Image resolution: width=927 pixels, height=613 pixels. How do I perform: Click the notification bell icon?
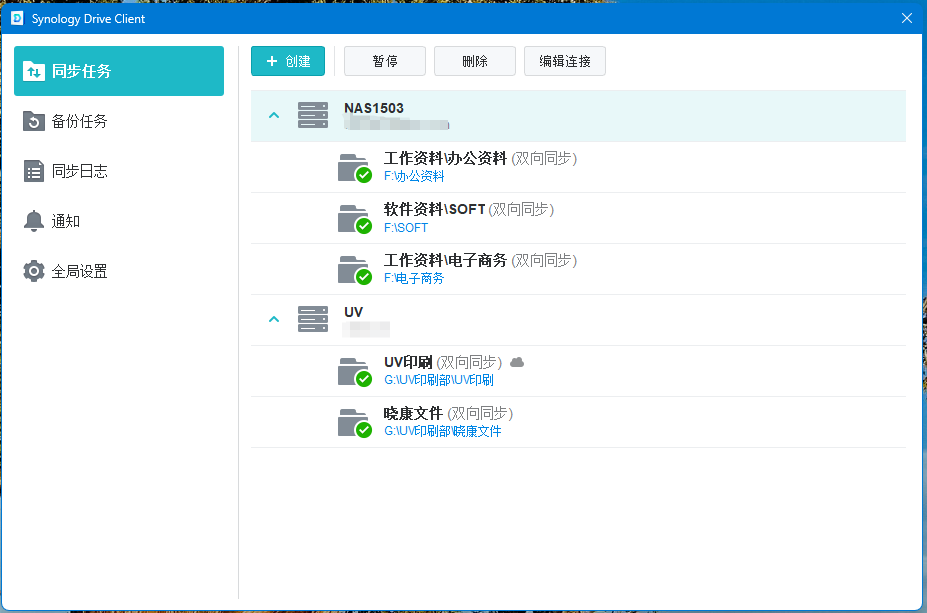[x=34, y=221]
